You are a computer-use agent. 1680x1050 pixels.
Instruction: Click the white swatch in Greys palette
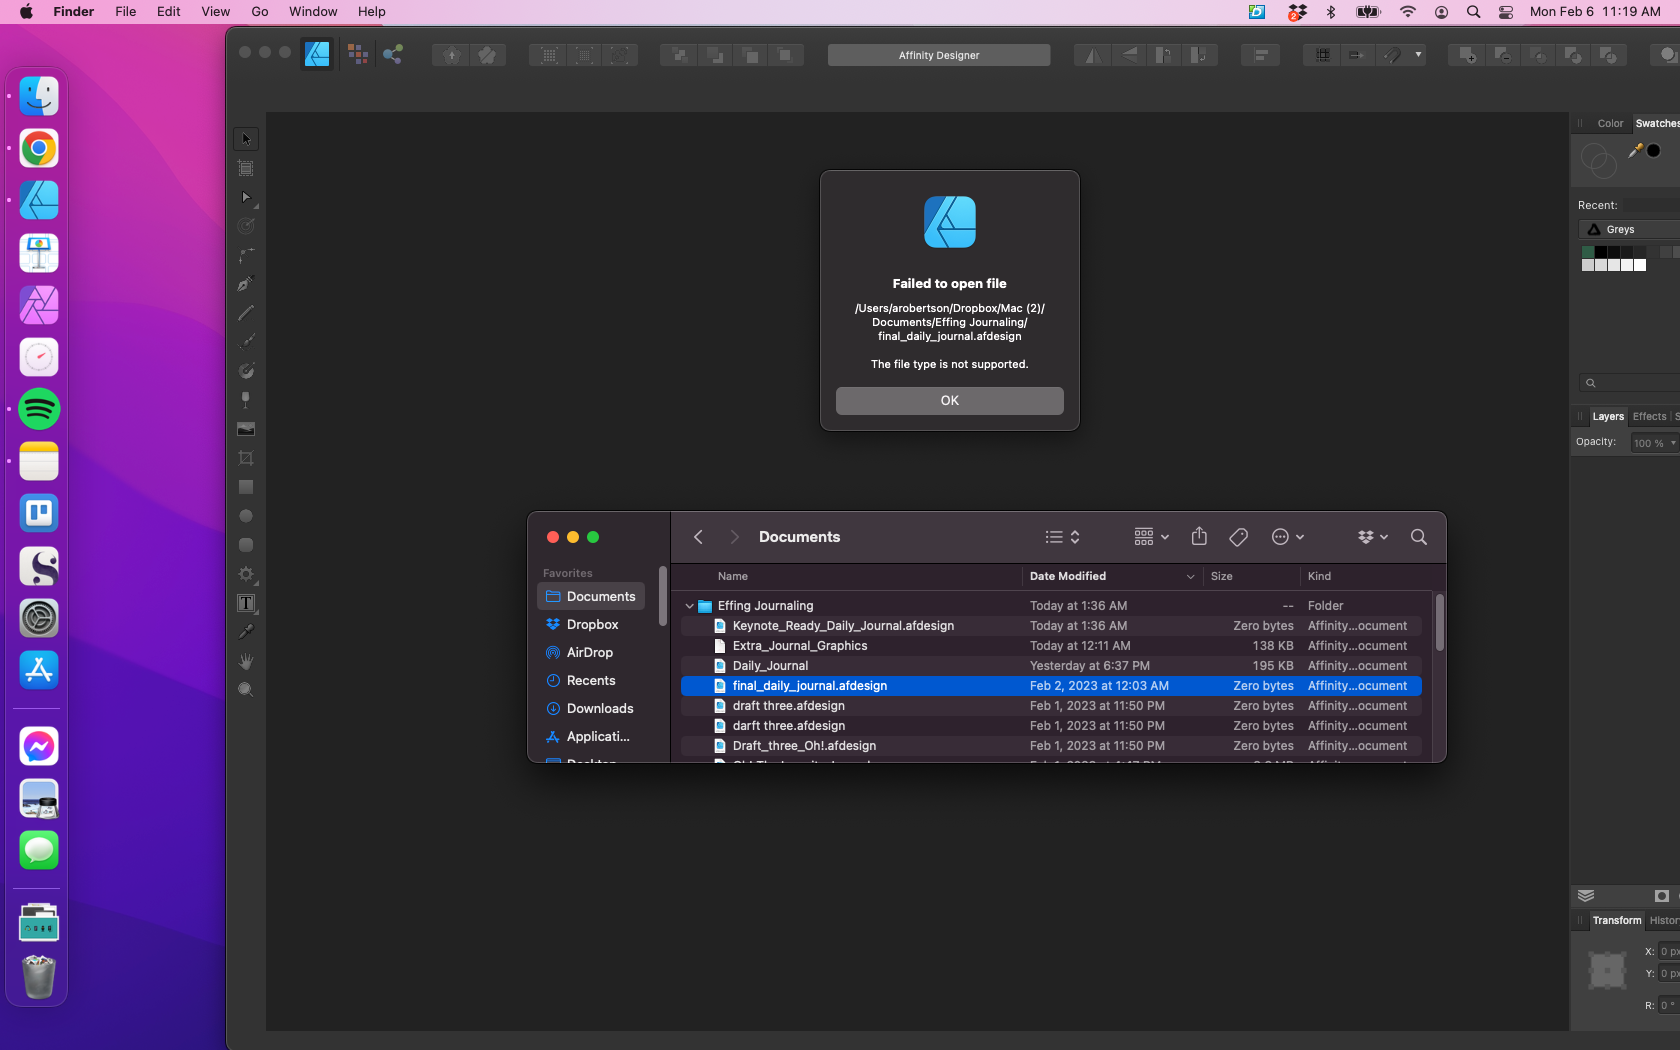click(x=1640, y=265)
